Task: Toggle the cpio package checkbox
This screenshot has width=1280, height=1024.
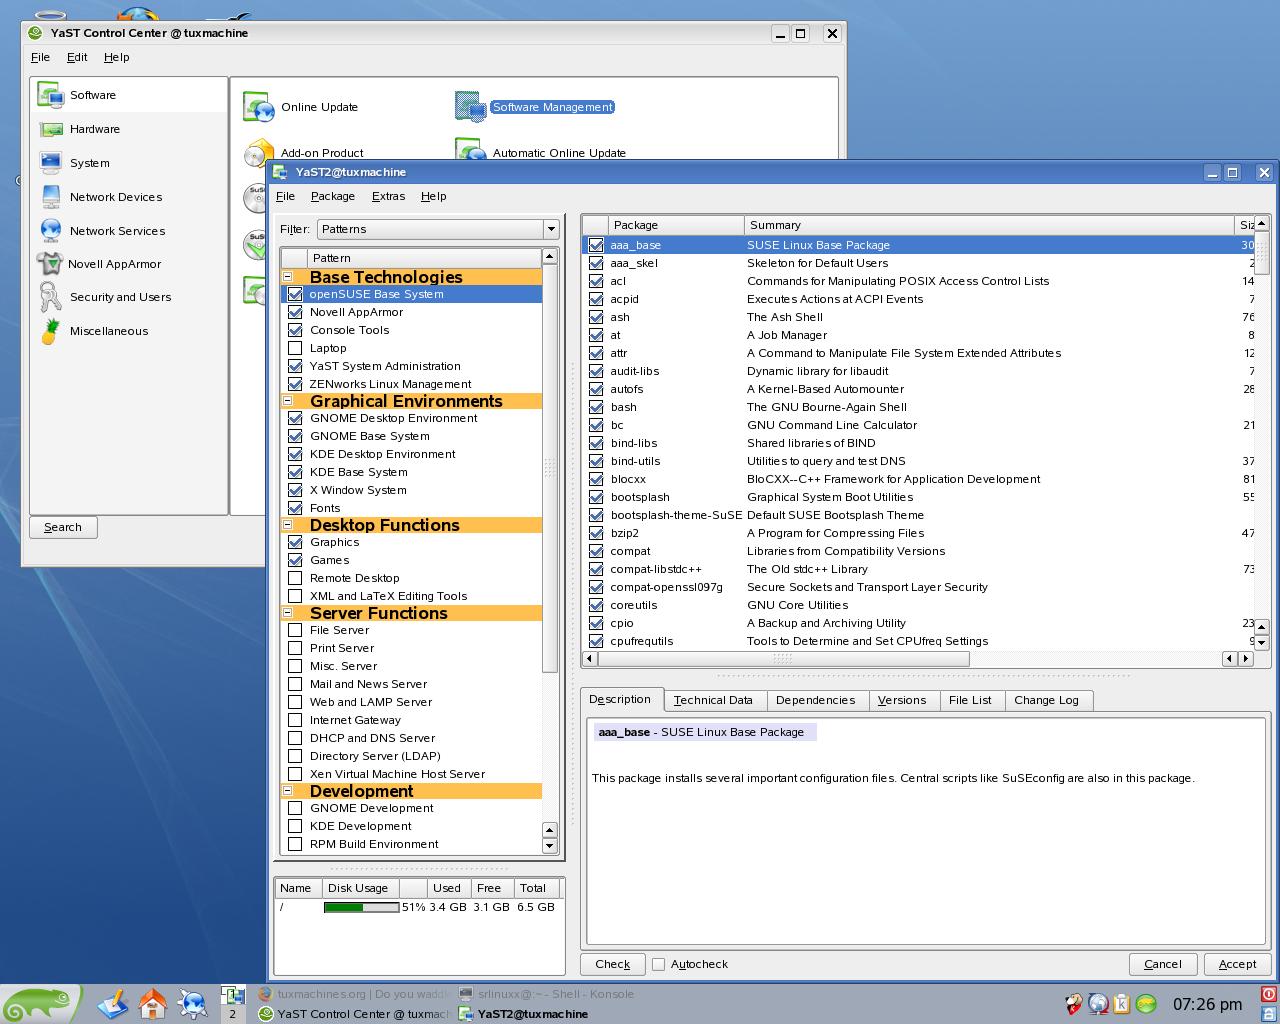Action: [x=596, y=623]
